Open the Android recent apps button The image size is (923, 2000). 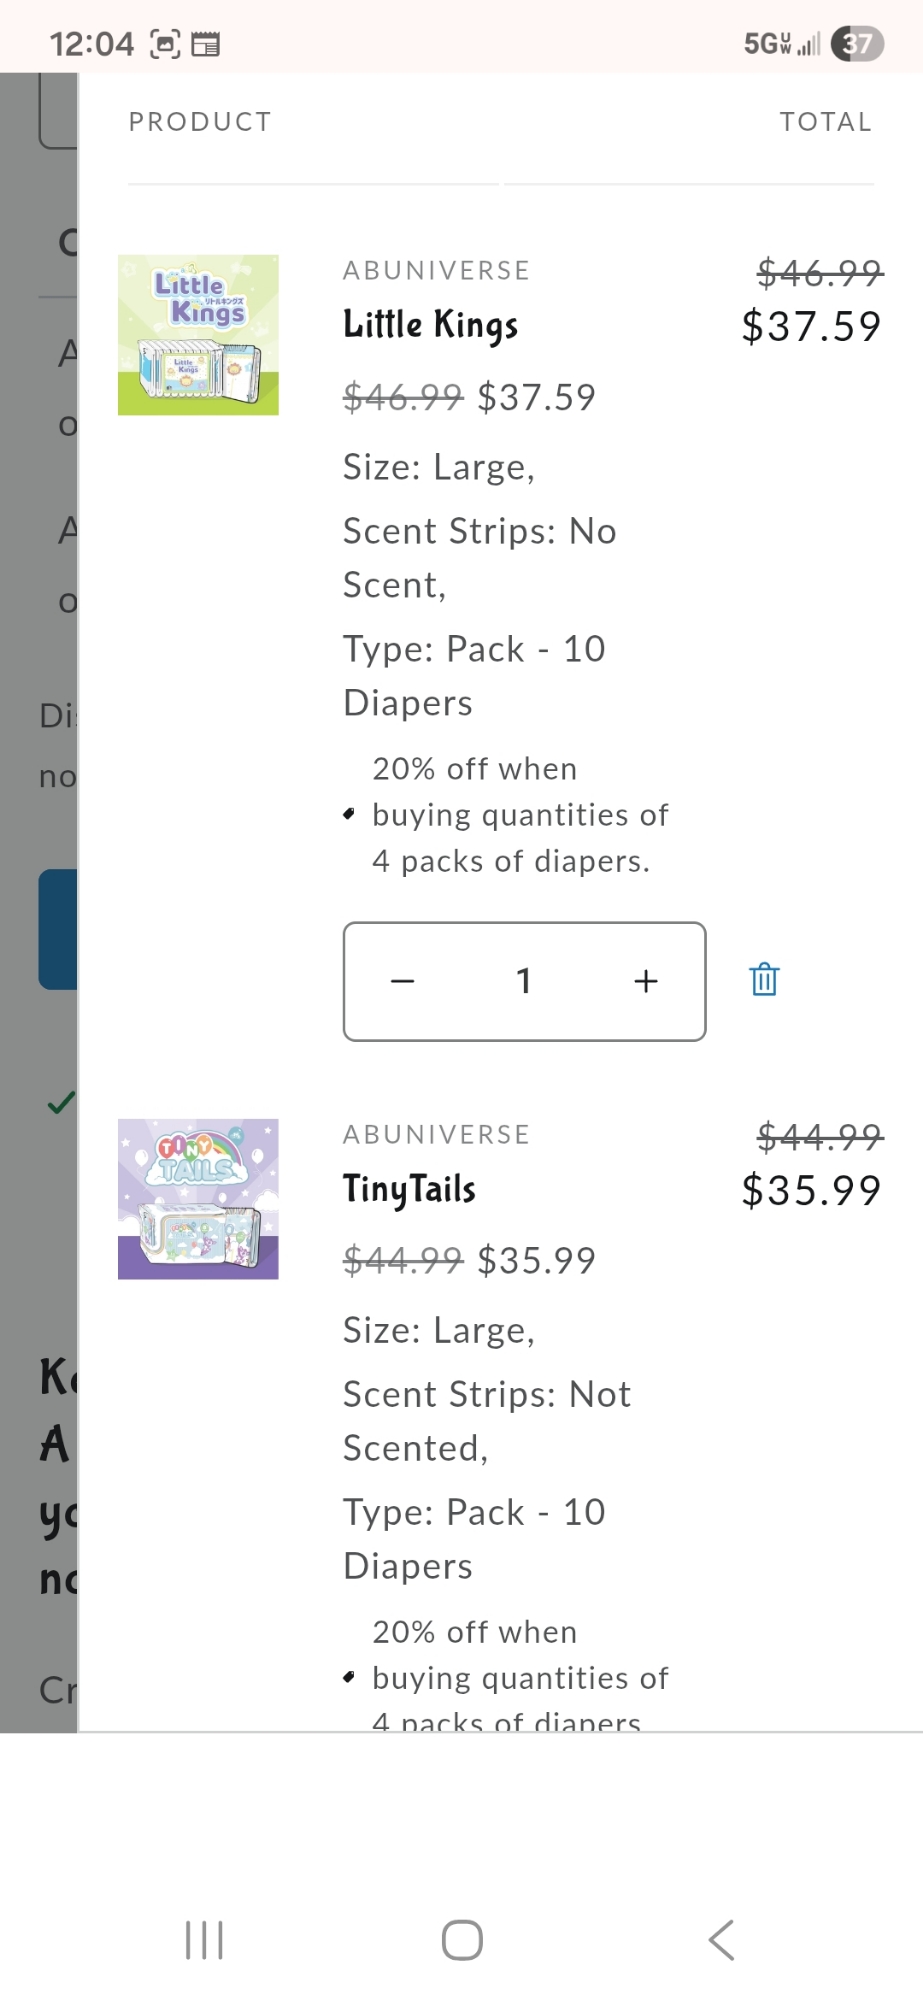pyautogui.click(x=204, y=1940)
